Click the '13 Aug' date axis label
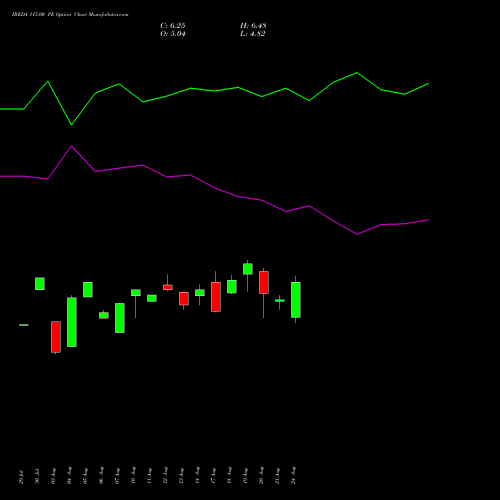The width and height of the screenshot is (500, 500). [x=181, y=476]
